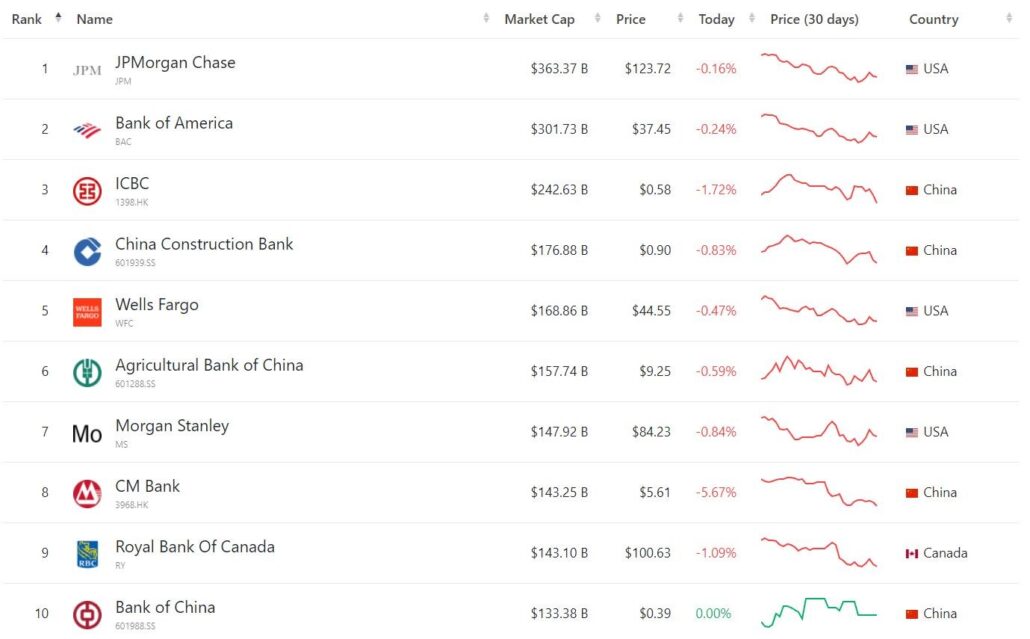Open the Today column sort control
Viewport: 1030px width, 639px height.
pos(754,18)
